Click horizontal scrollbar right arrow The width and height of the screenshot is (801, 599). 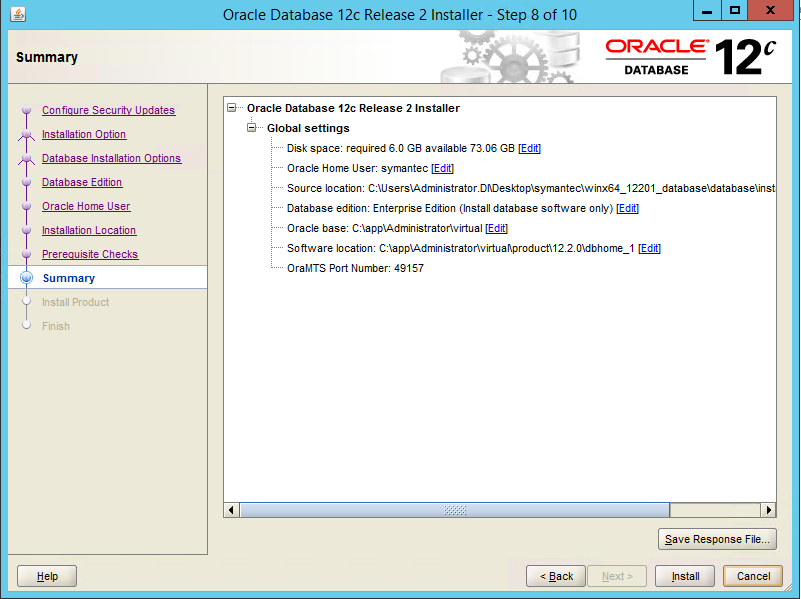tap(768, 510)
